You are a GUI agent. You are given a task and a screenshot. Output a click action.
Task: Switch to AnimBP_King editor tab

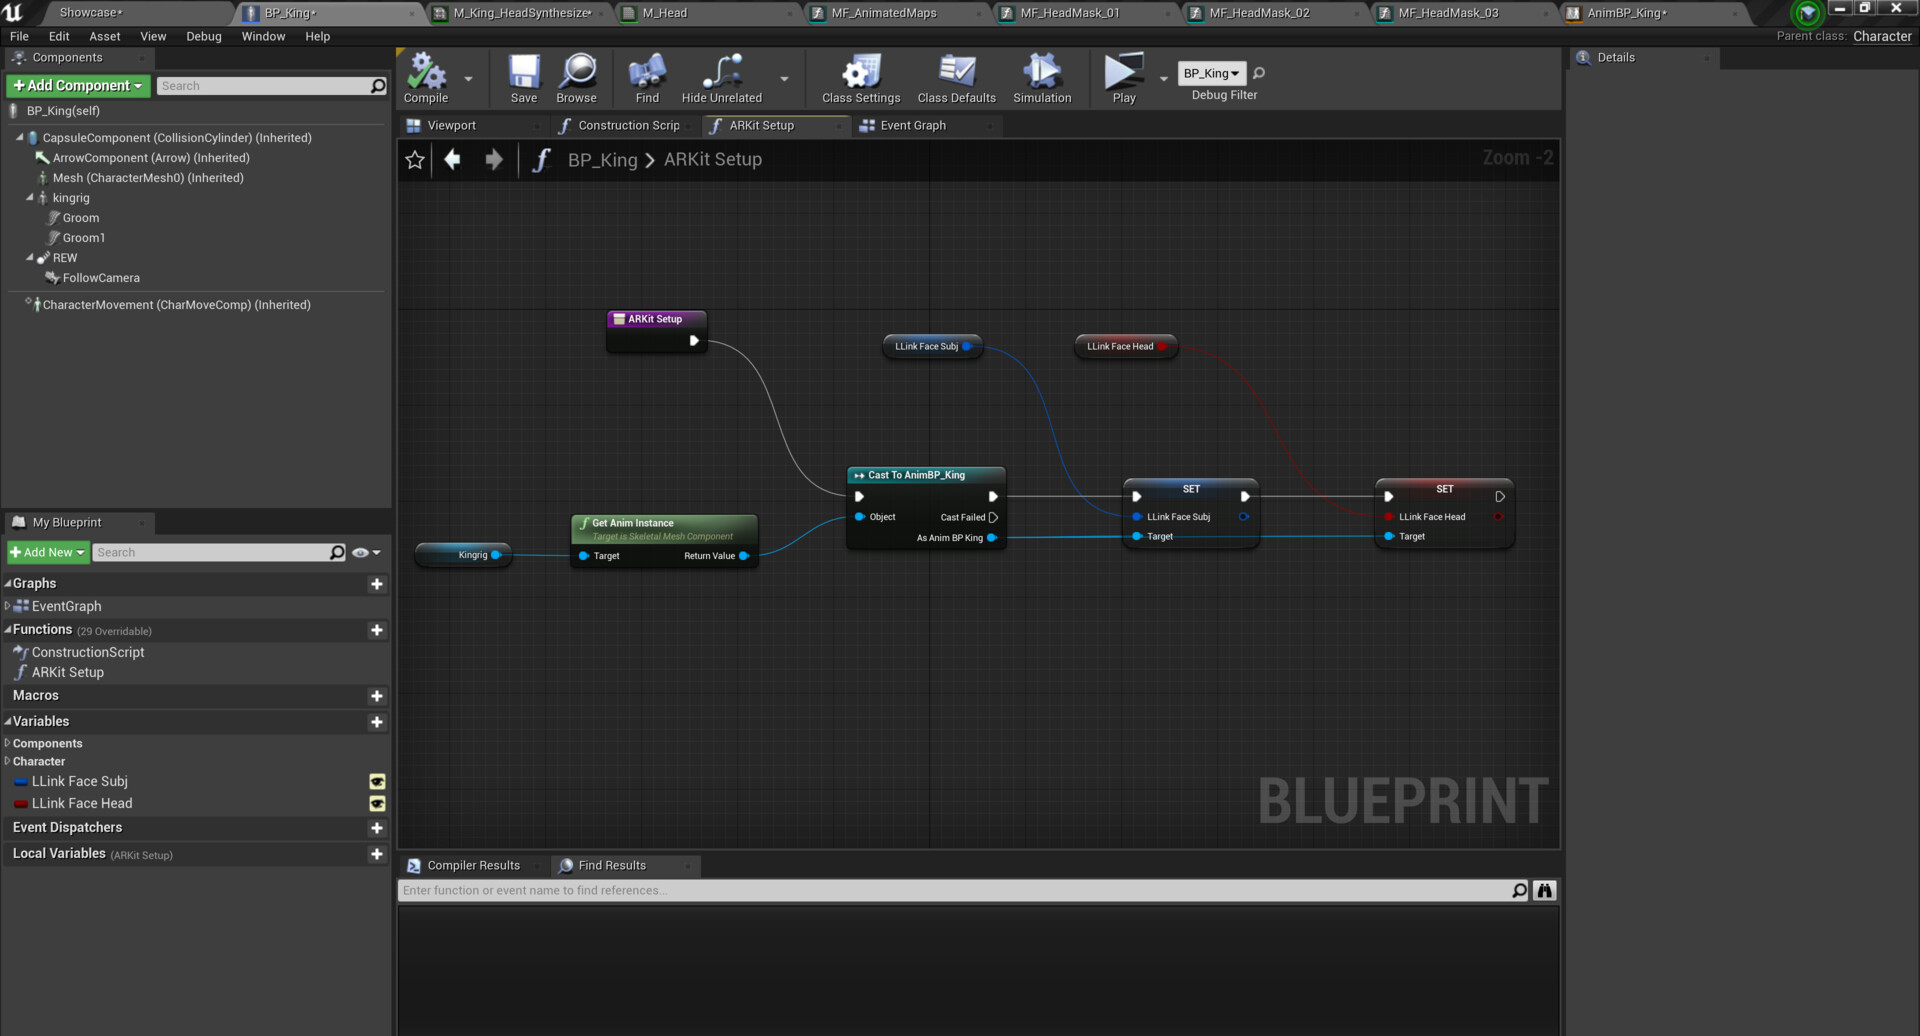(x=1625, y=13)
